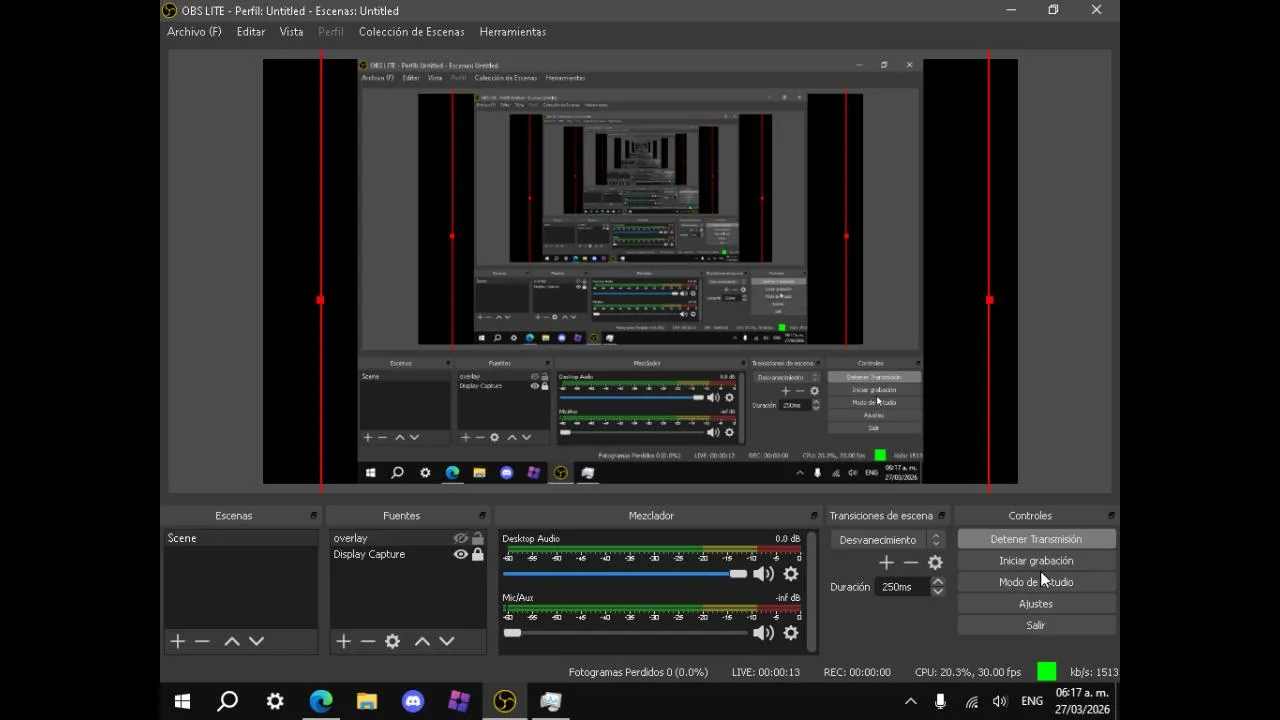Move source down in Fuentes panel
The height and width of the screenshot is (720, 1280).
point(446,641)
